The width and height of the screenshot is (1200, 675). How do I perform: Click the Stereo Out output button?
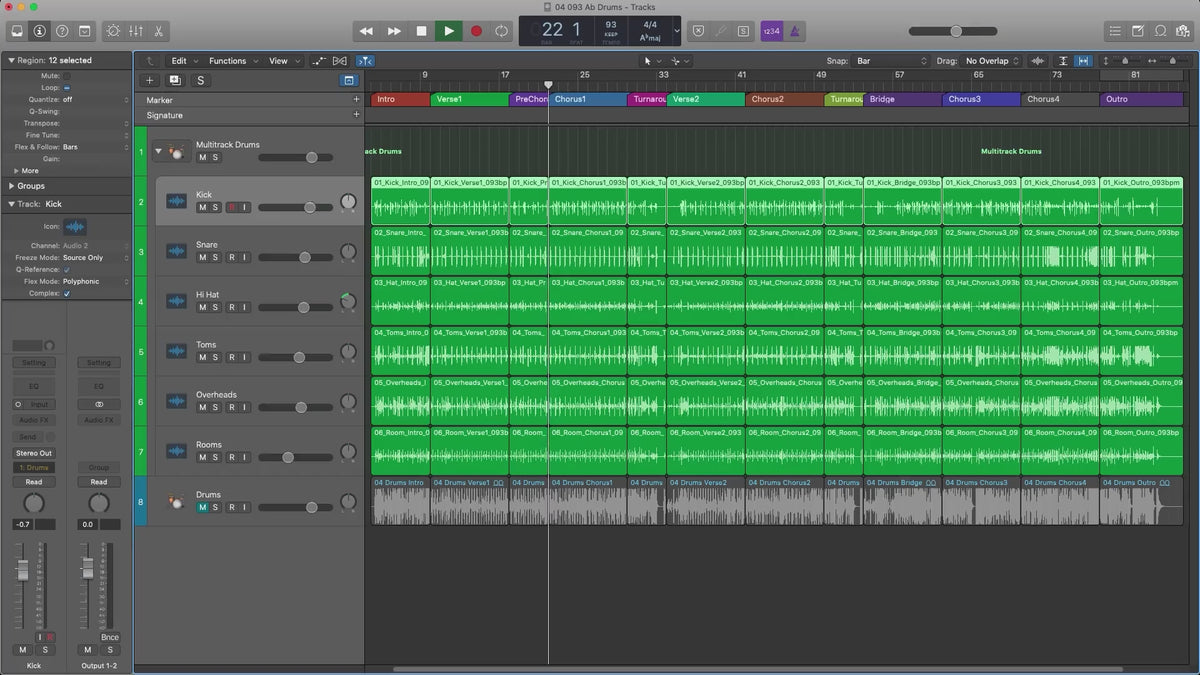[x=34, y=453]
